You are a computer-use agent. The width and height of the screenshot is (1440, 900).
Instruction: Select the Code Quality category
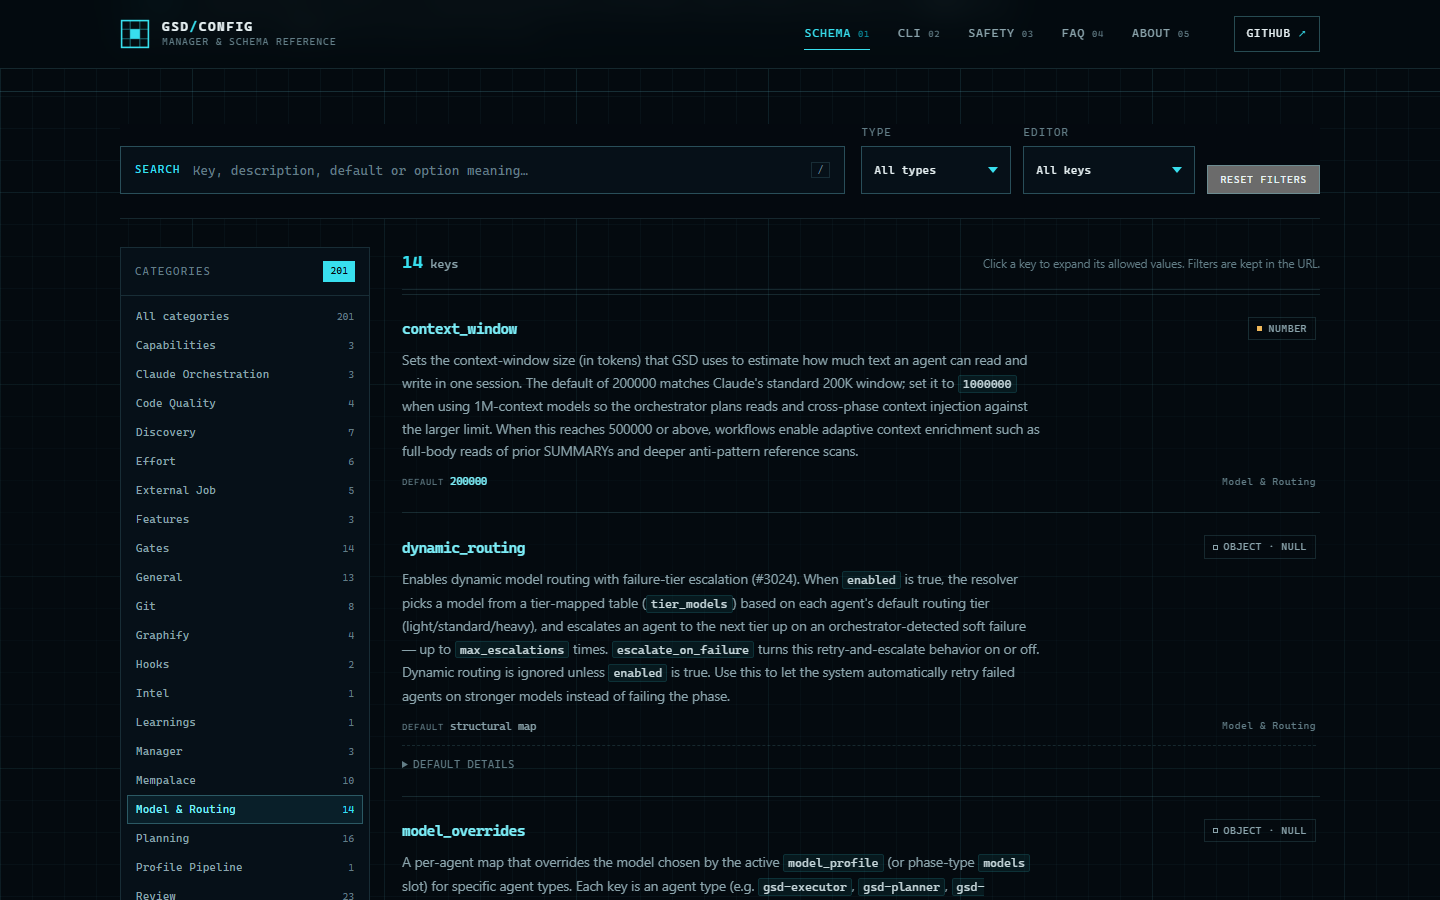[x=245, y=403]
